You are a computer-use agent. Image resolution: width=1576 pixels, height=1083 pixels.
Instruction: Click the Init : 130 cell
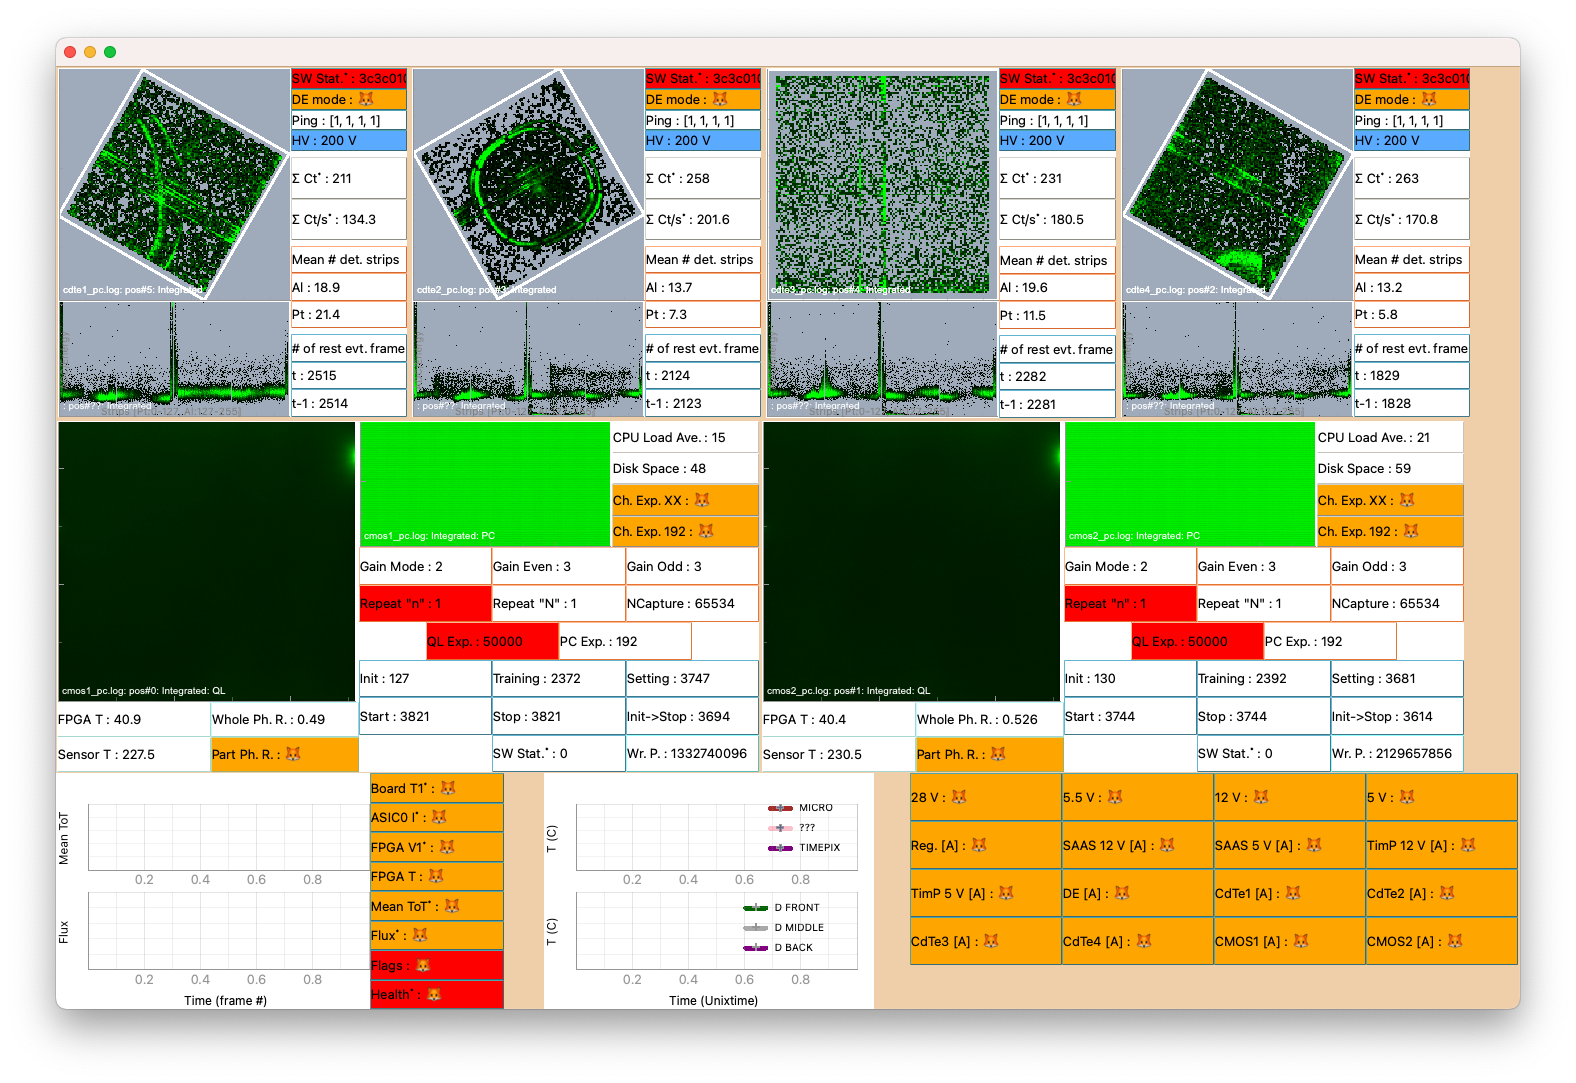point(1130,678)
